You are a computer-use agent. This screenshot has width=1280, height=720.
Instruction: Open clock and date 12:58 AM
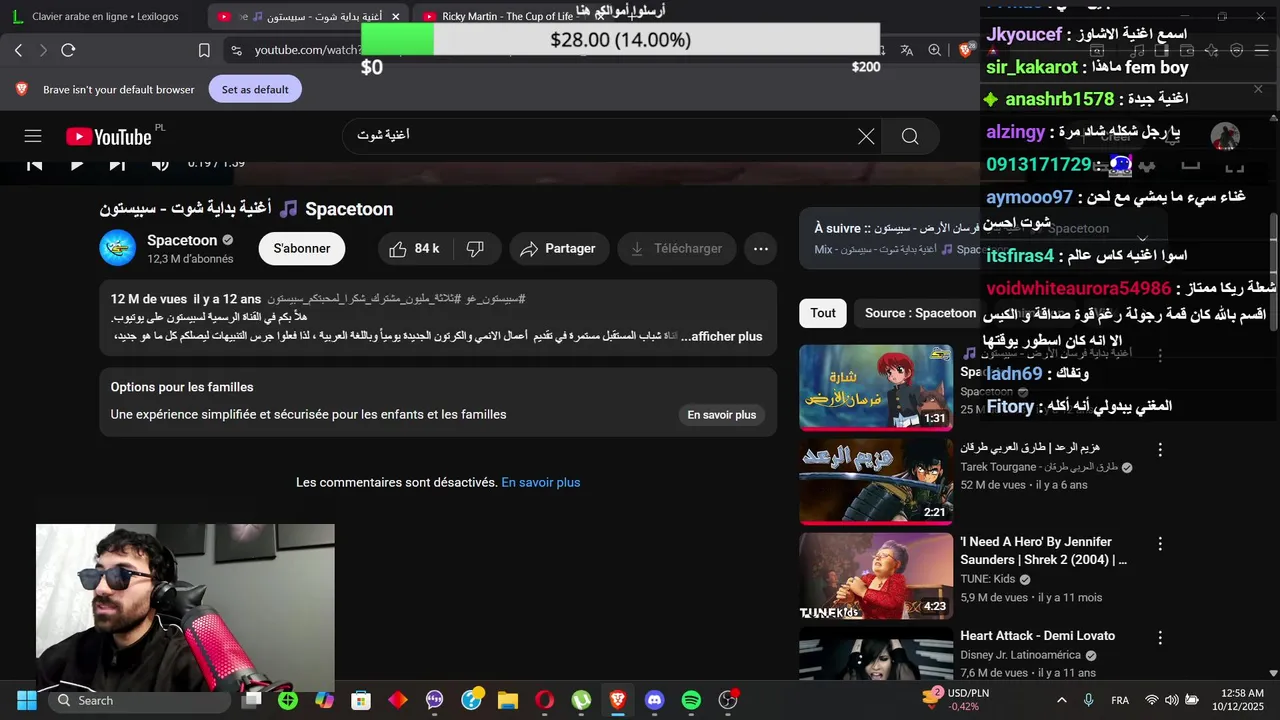pyautogui.click(x=1241, y=700)
